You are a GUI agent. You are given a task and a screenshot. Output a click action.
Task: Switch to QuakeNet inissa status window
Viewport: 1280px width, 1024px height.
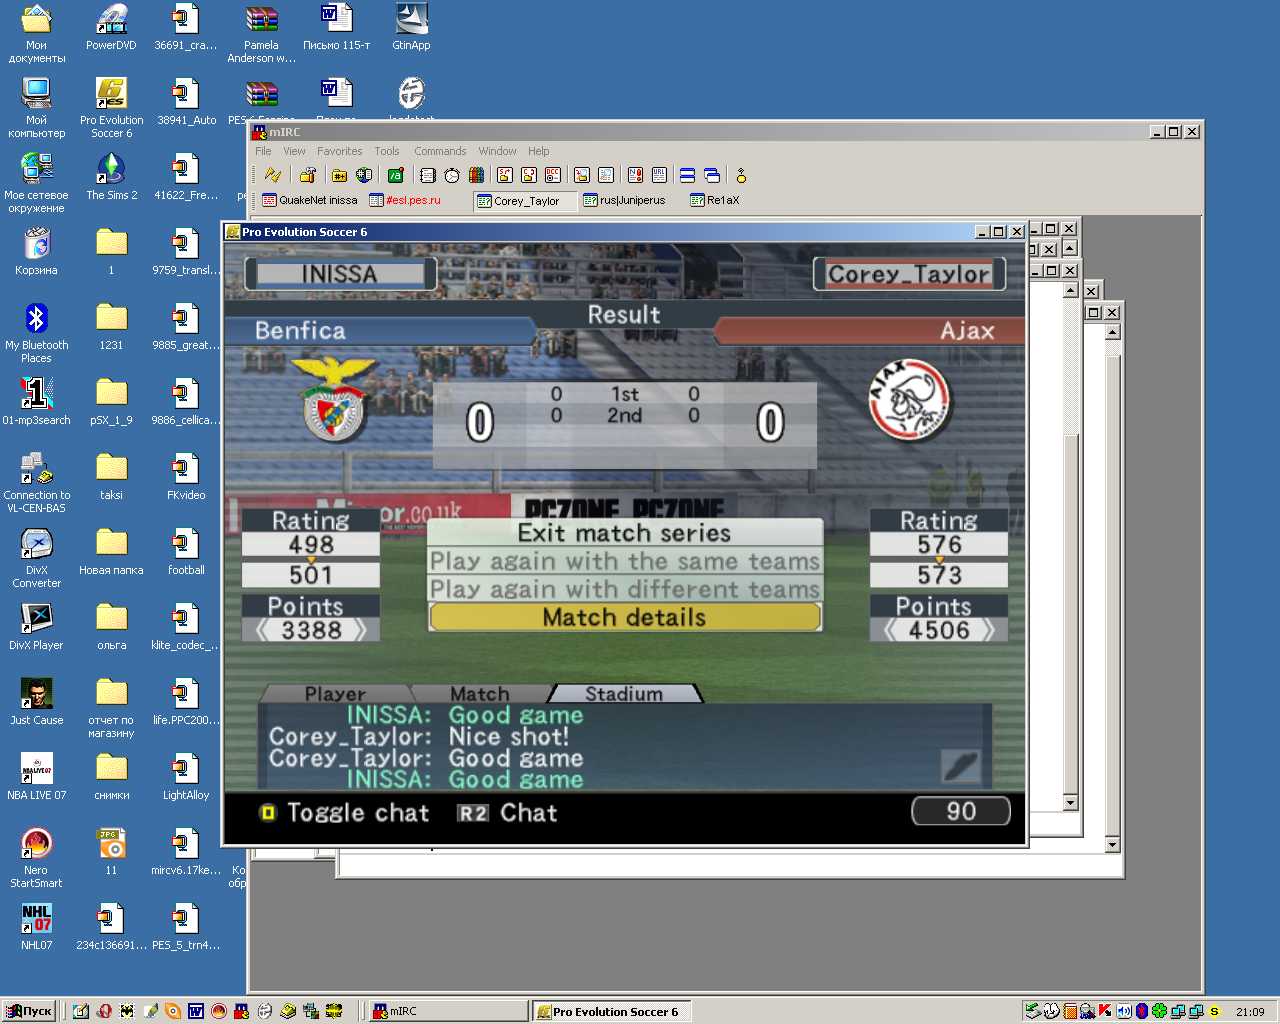click(310, 200)
